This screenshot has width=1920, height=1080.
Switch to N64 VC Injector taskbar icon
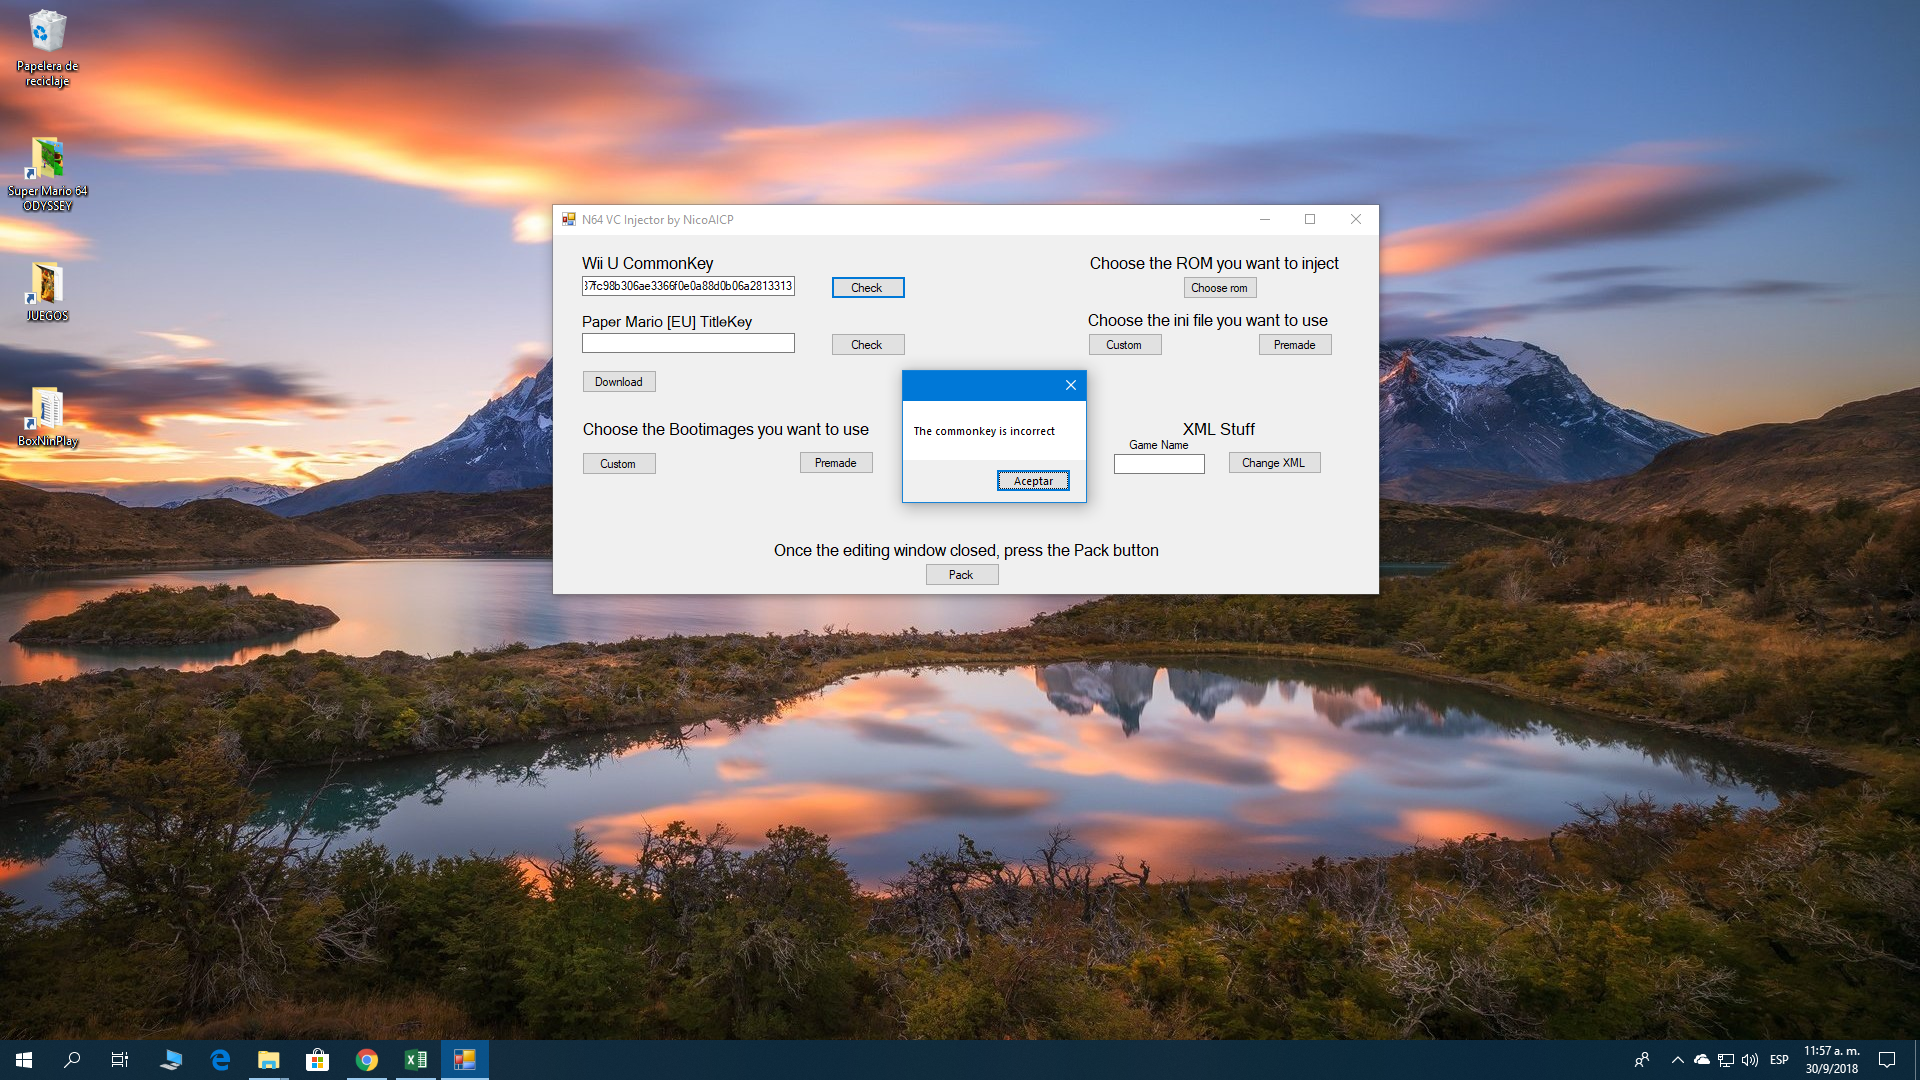(x=465, y=1060)
